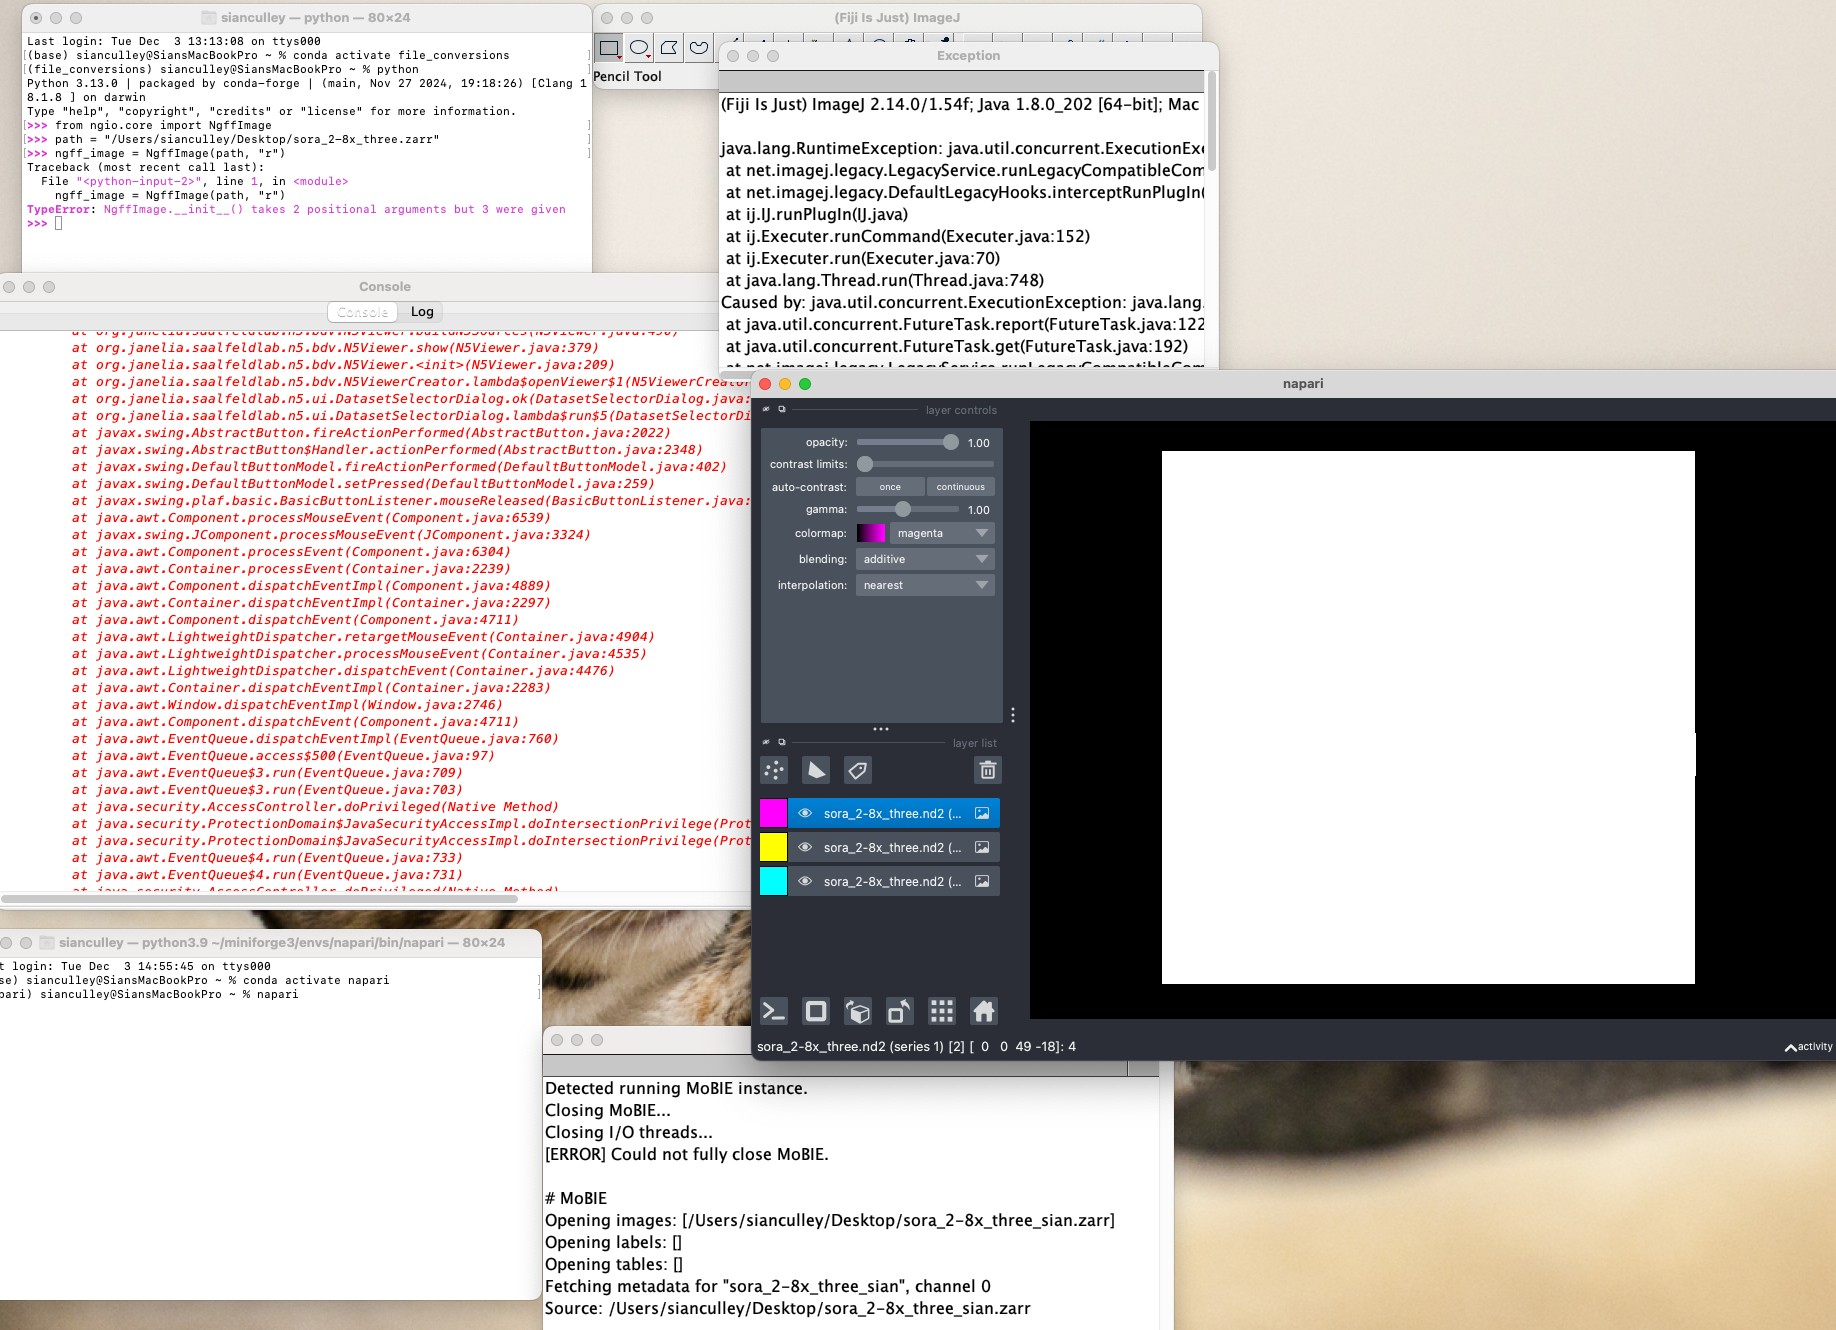Select the Polygon selection tool in ImageJ
The image size is (1836, 1330).
click(669, 48)
